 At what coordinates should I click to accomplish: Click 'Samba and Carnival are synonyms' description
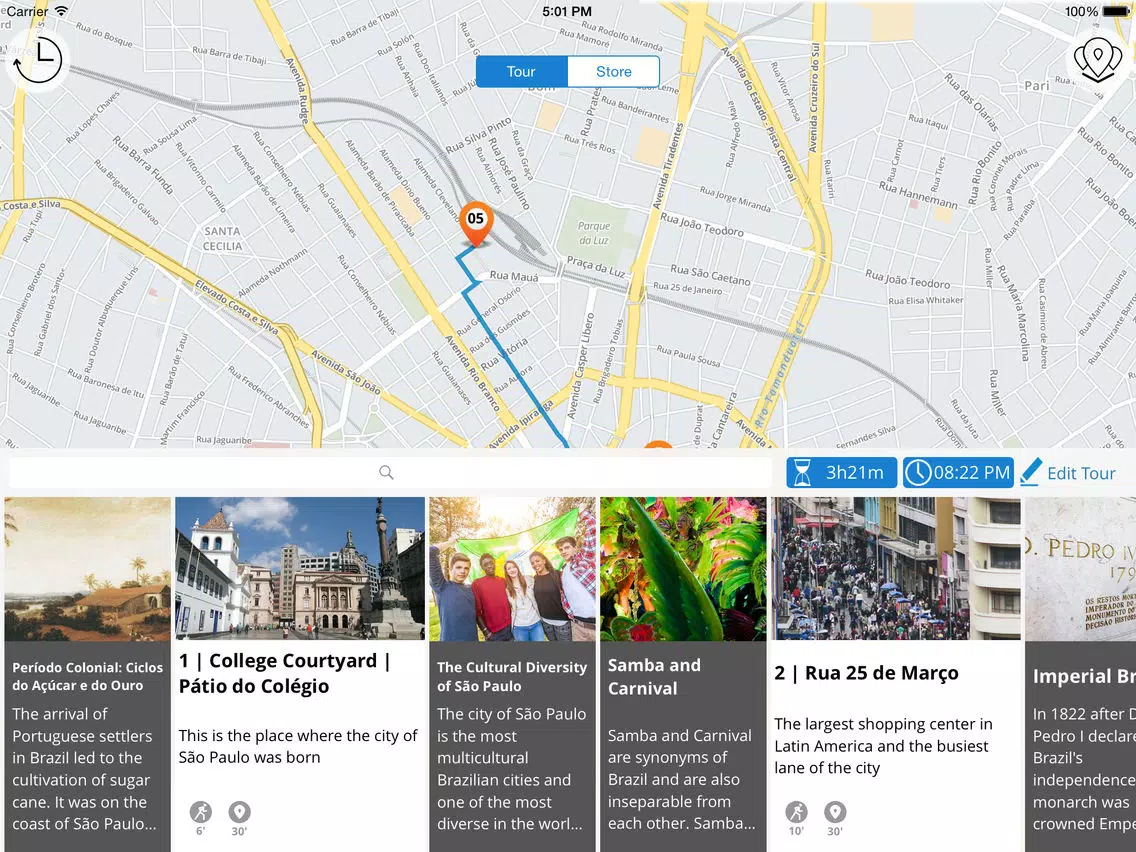[681, 780]
